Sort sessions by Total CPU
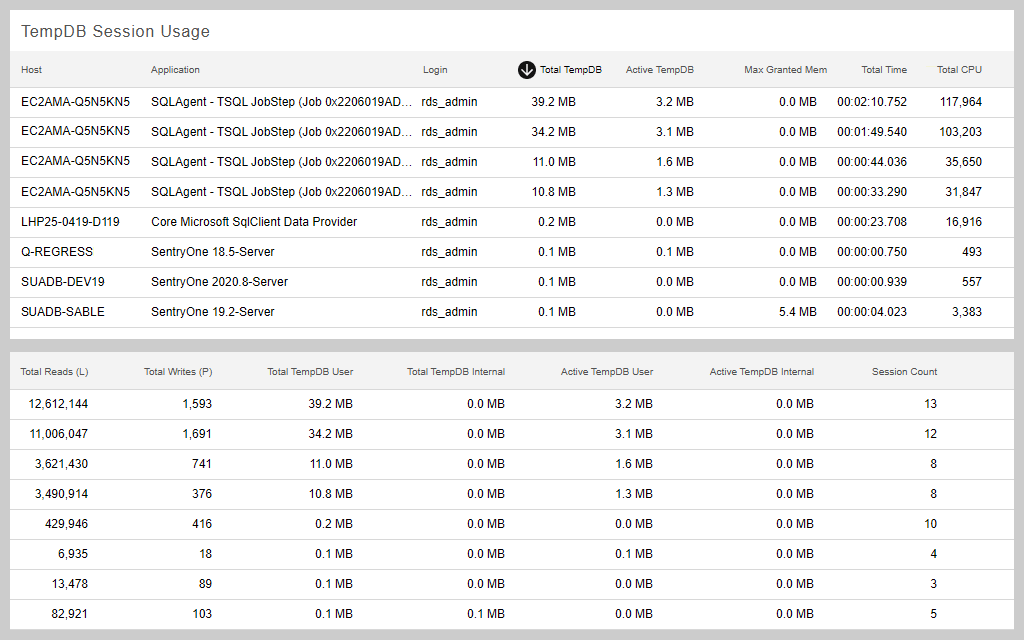This screenshot has width=1024, height=640. (x=959, y=70)
